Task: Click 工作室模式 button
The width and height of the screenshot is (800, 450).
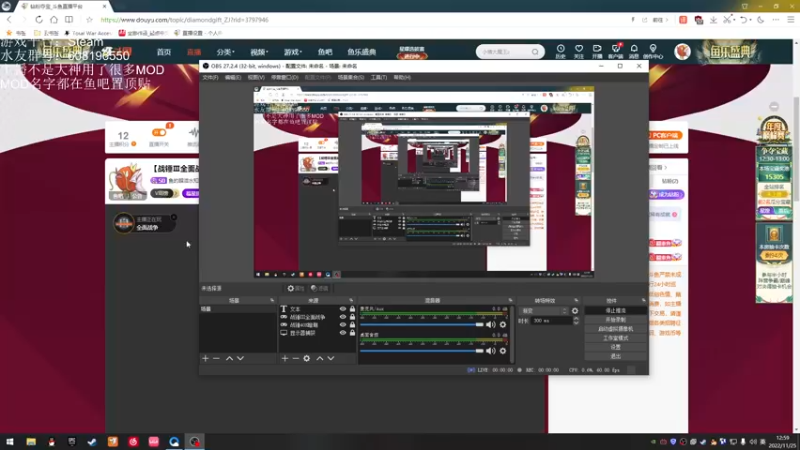Action: [x=615, y=338]
